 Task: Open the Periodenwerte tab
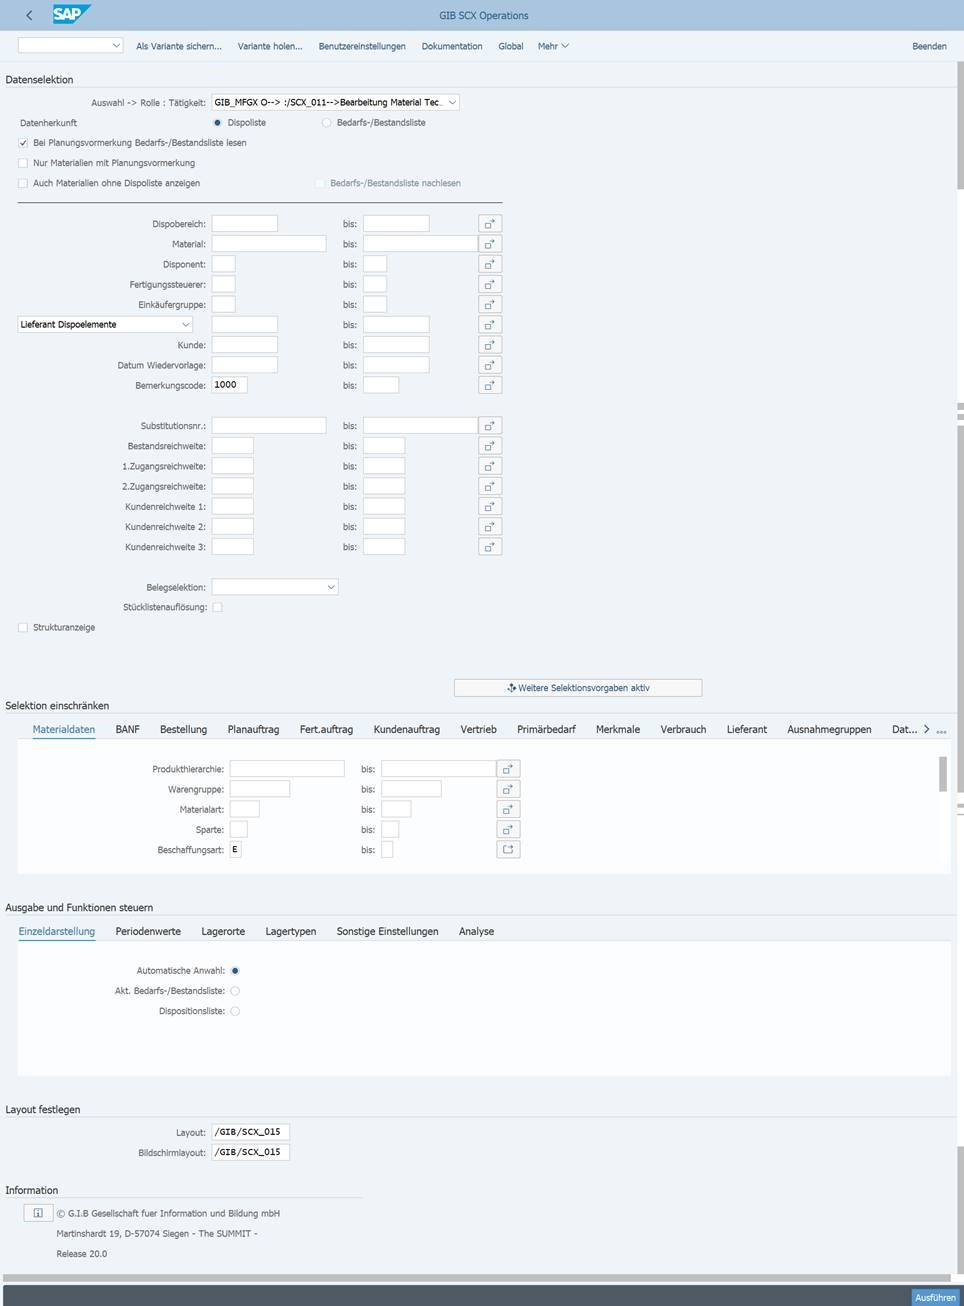point(148,931)
